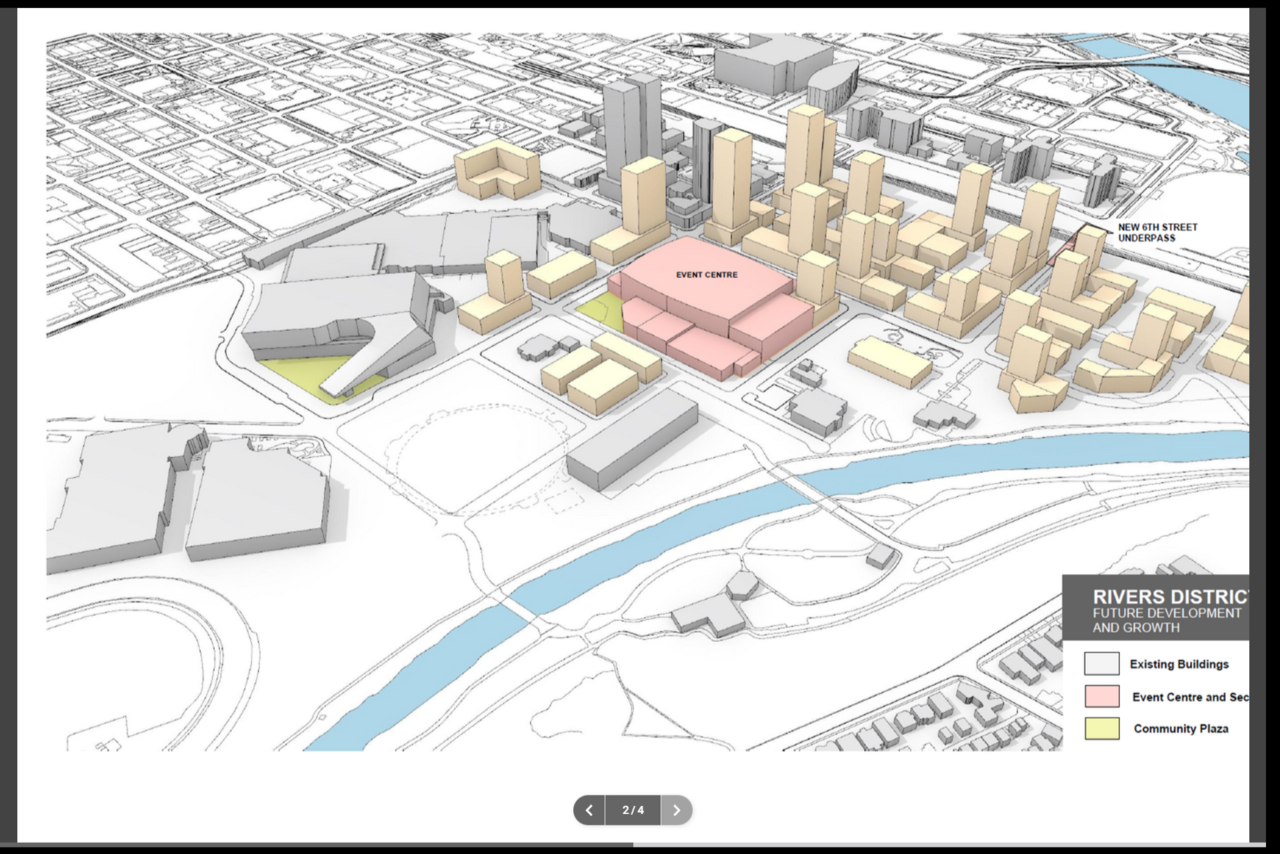Select the Existing Buildings legend text
Image resolution: width=1280 pixels, height=854 pixels.
click(x=1179, y=664)
